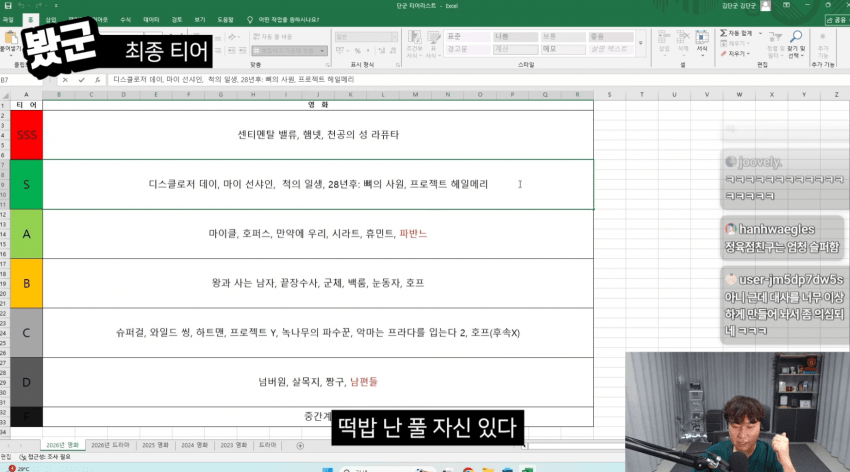Switch to the 데이터 ribbon tab

tap(151, 20)
